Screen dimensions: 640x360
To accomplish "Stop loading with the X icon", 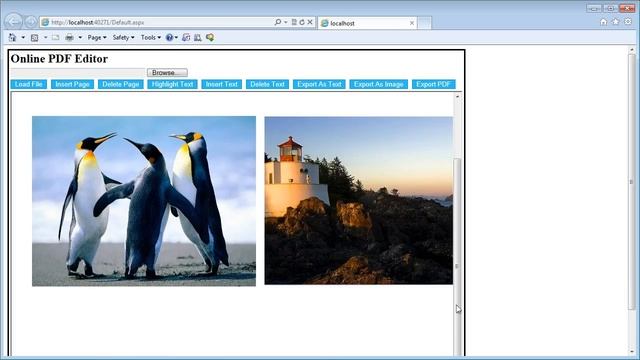I will [310, 22].
